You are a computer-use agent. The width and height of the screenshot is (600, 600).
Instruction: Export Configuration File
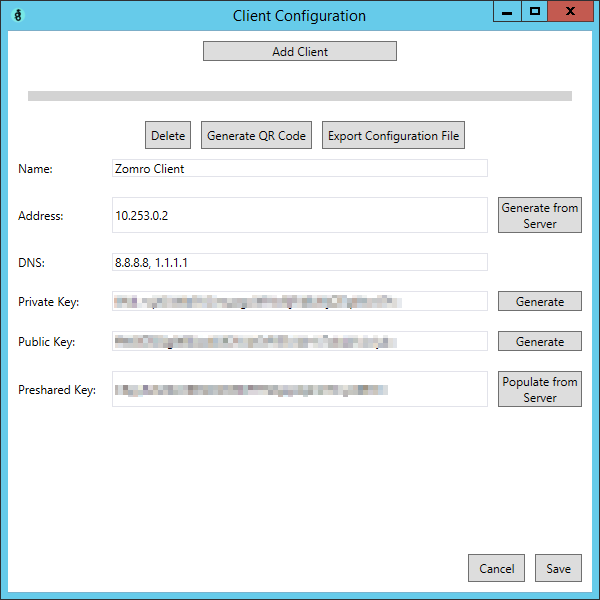[393, 135]
